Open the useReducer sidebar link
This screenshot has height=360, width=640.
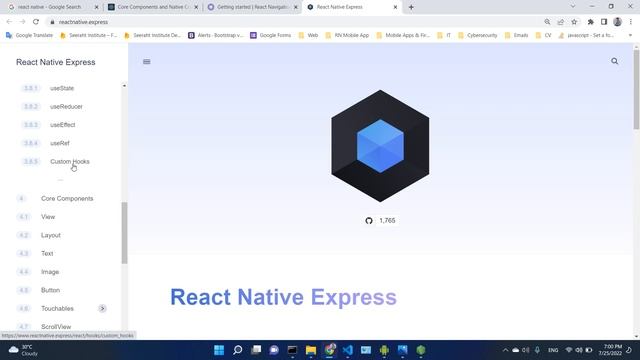[66, 107]
